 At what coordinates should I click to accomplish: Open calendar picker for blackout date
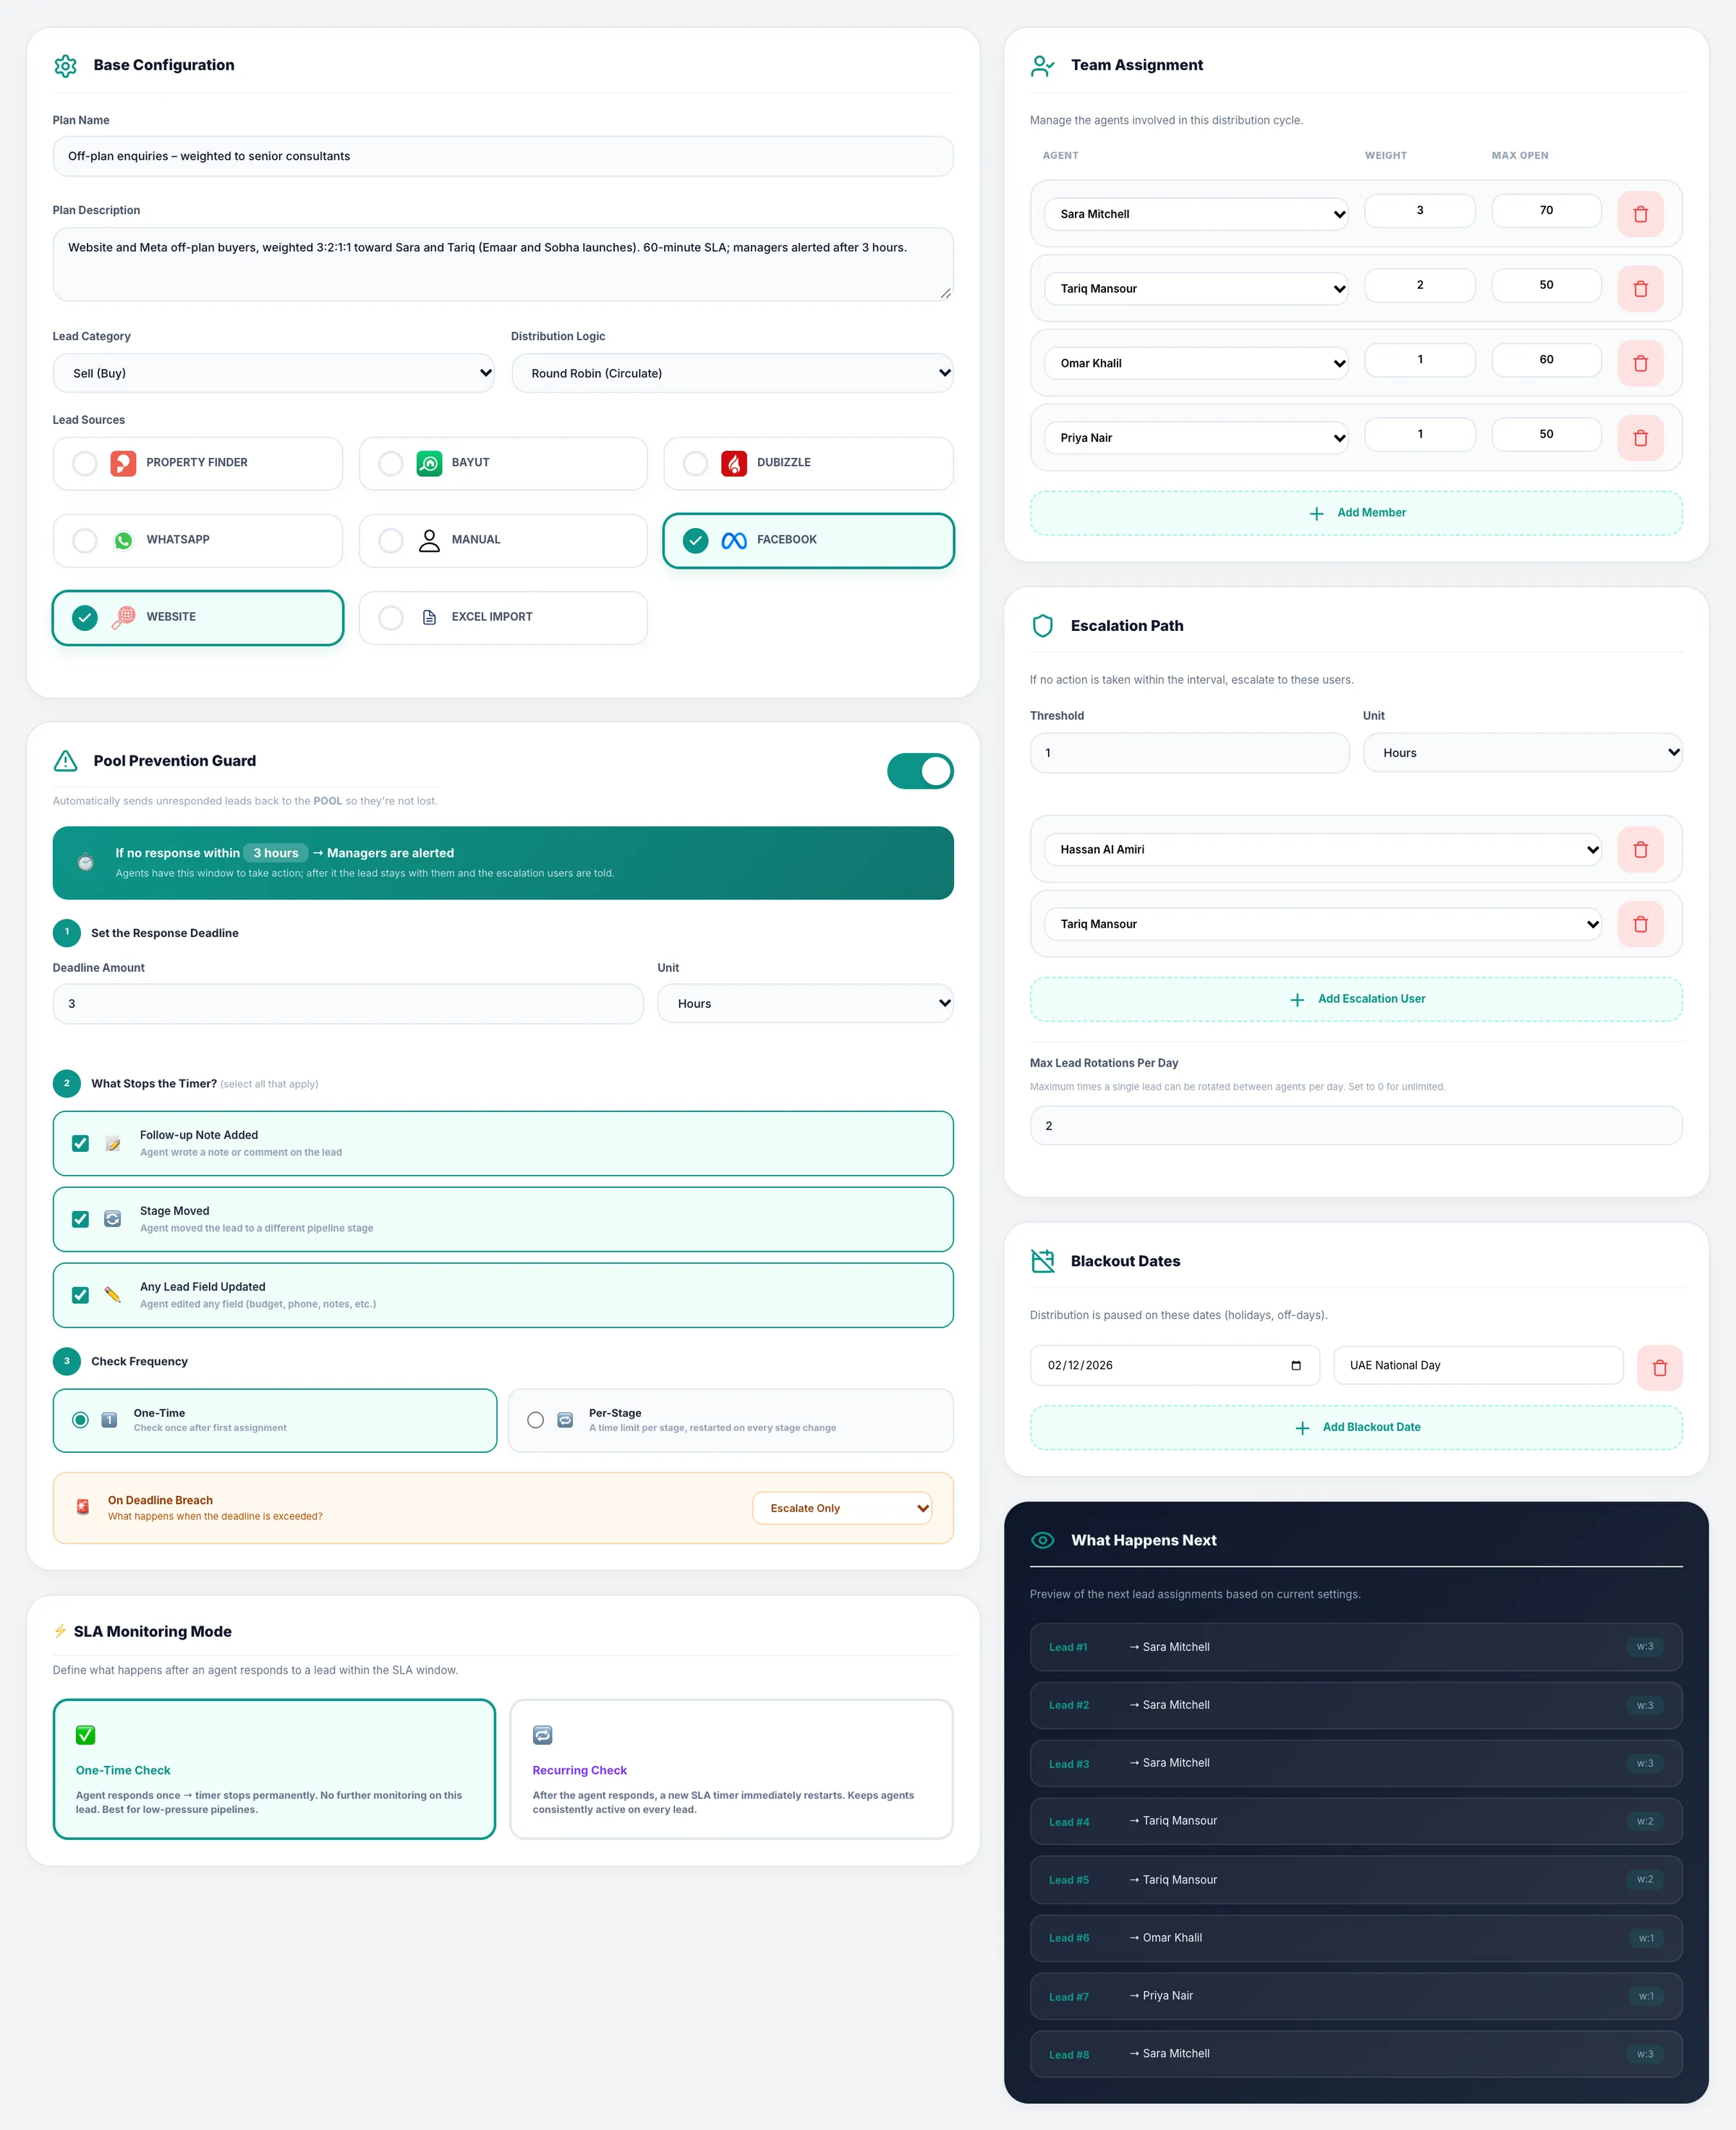1296,1365
